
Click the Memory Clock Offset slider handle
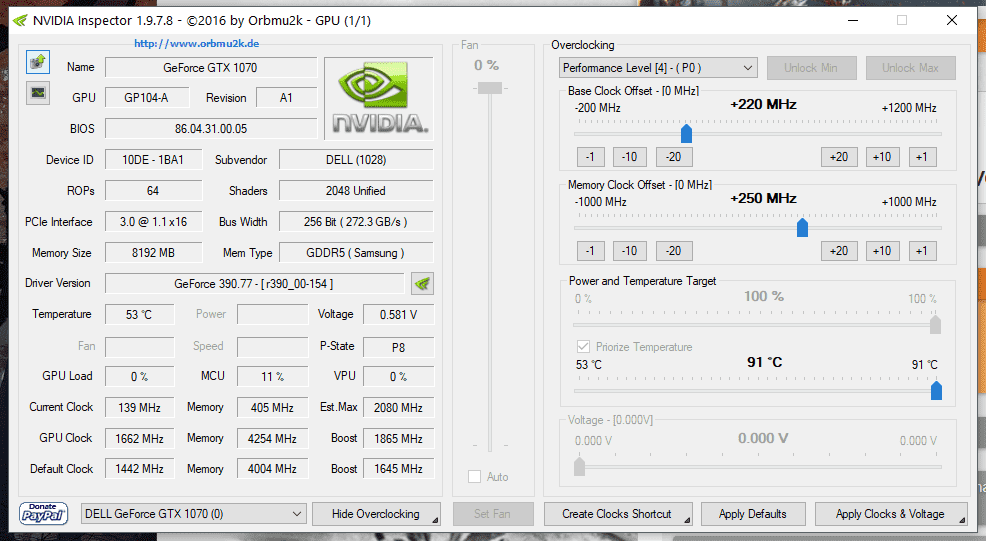click(802, 227)
